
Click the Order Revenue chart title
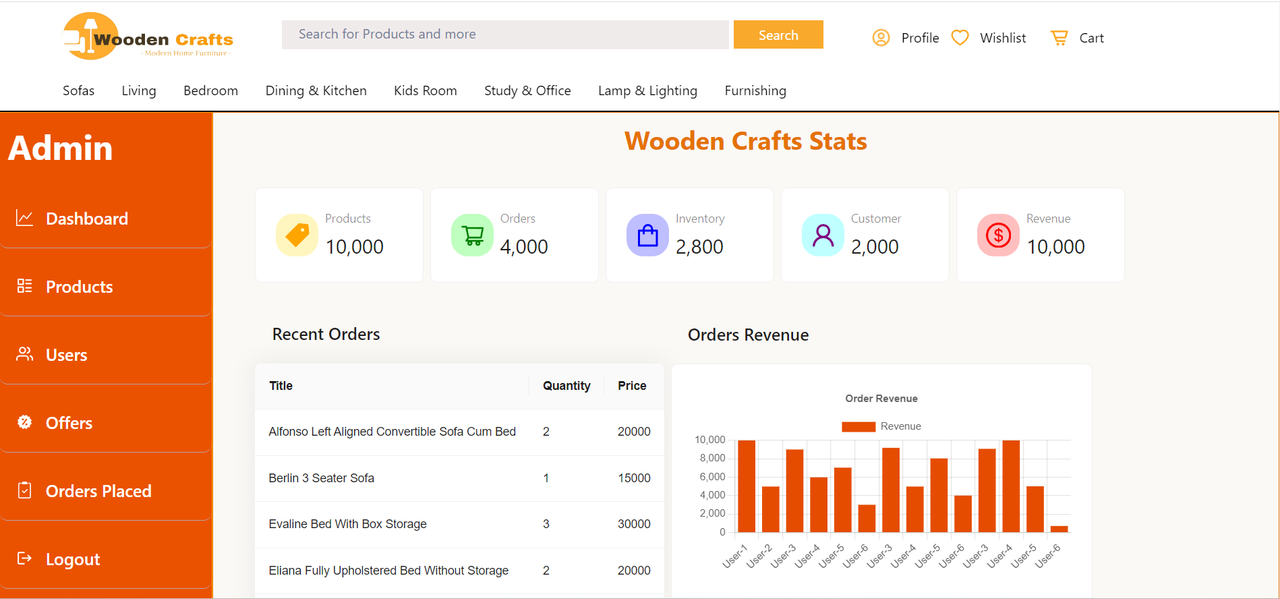[881, 398]
